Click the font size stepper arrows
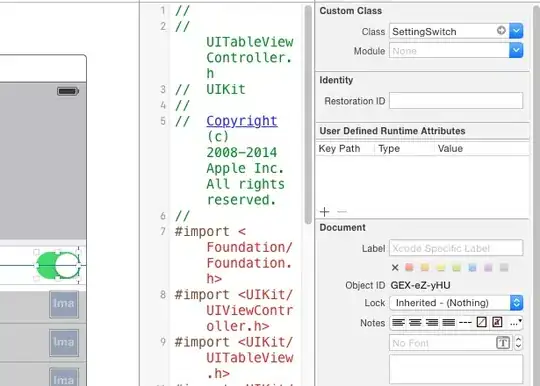Screen dimensions: 540x386 click(518, 343)
